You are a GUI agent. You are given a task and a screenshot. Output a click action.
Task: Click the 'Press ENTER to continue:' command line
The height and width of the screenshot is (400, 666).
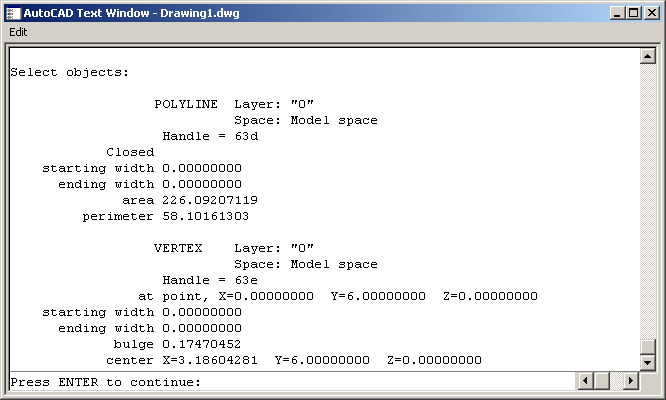click(105, 382)
